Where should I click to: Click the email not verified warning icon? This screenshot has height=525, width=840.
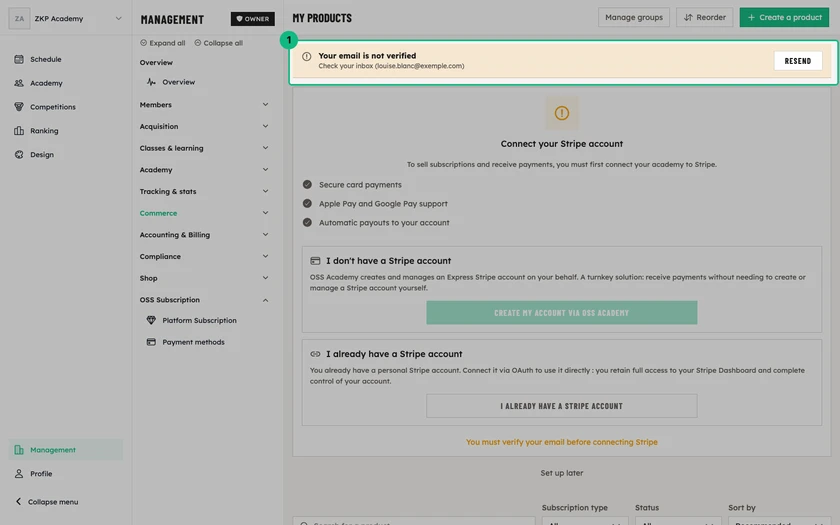tap(306, 57)
